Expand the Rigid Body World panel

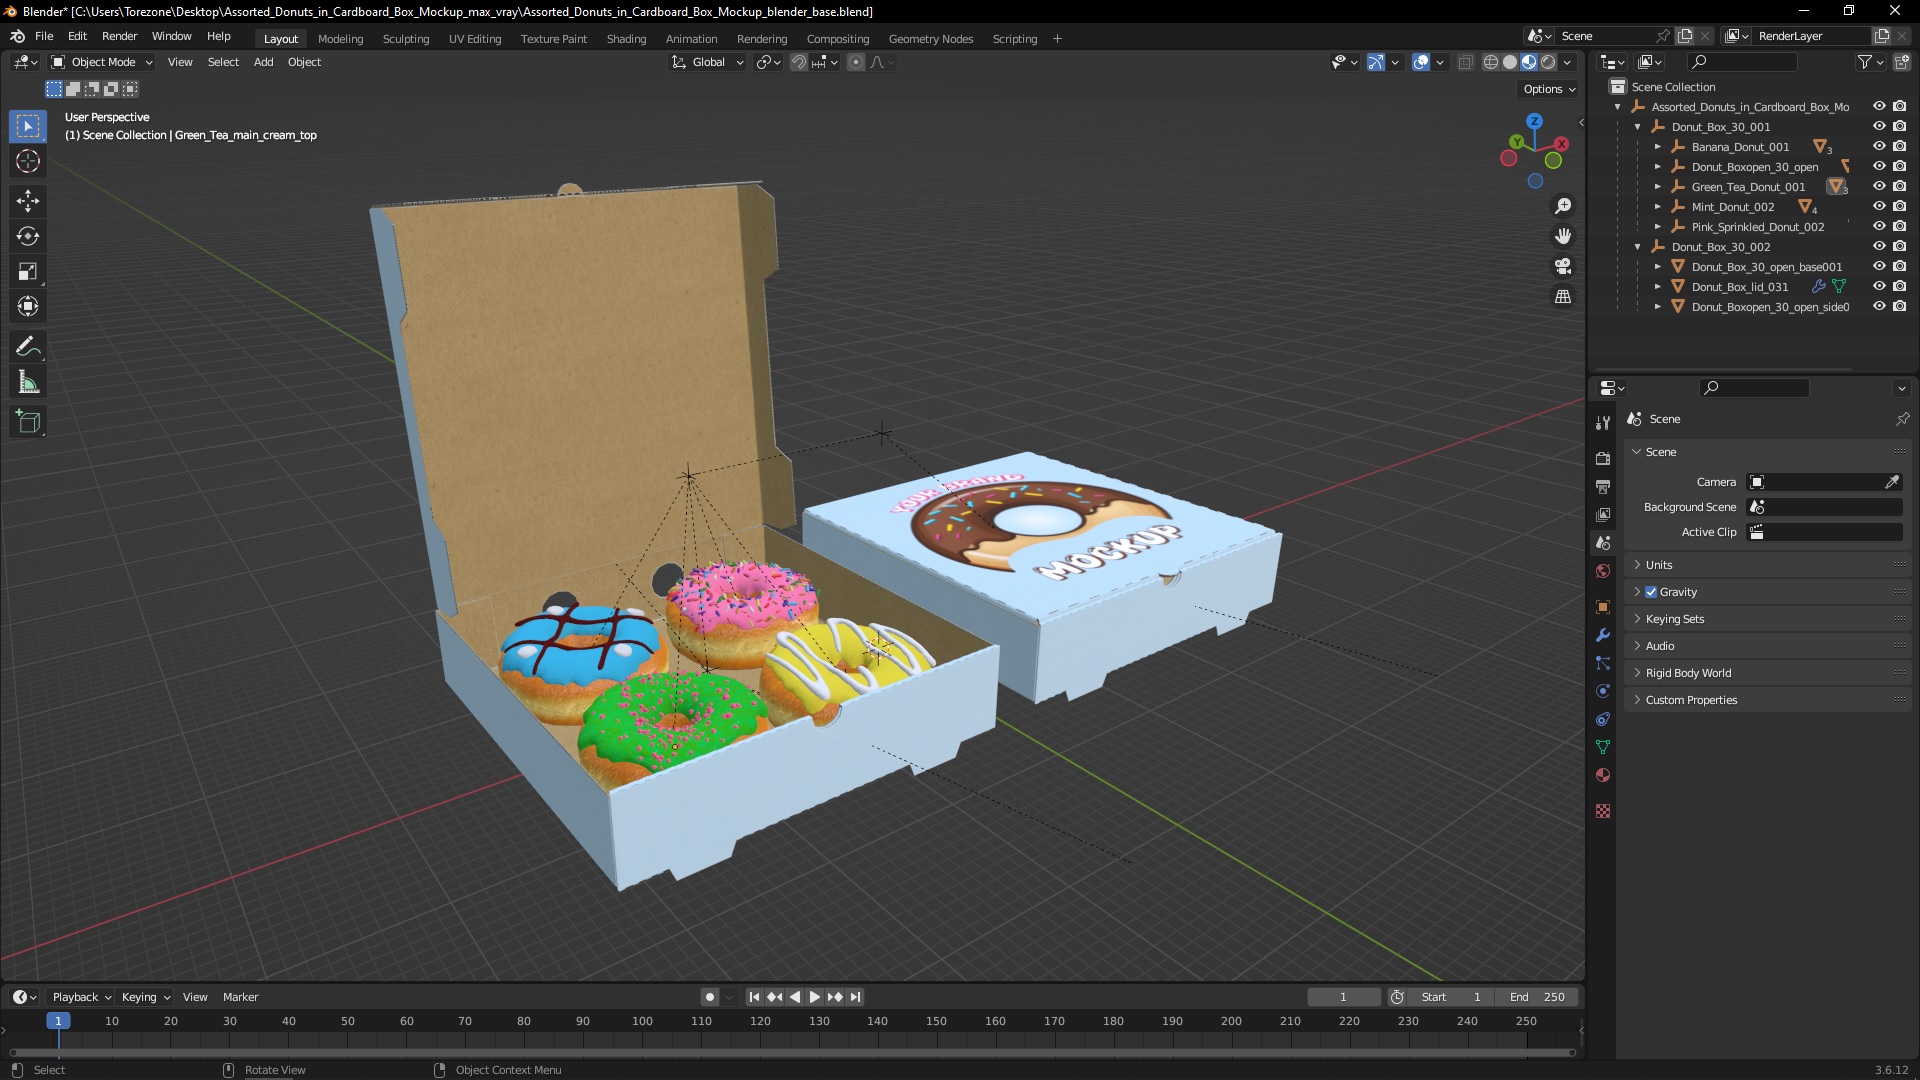pyautogui.click(x=1688, y=673)
